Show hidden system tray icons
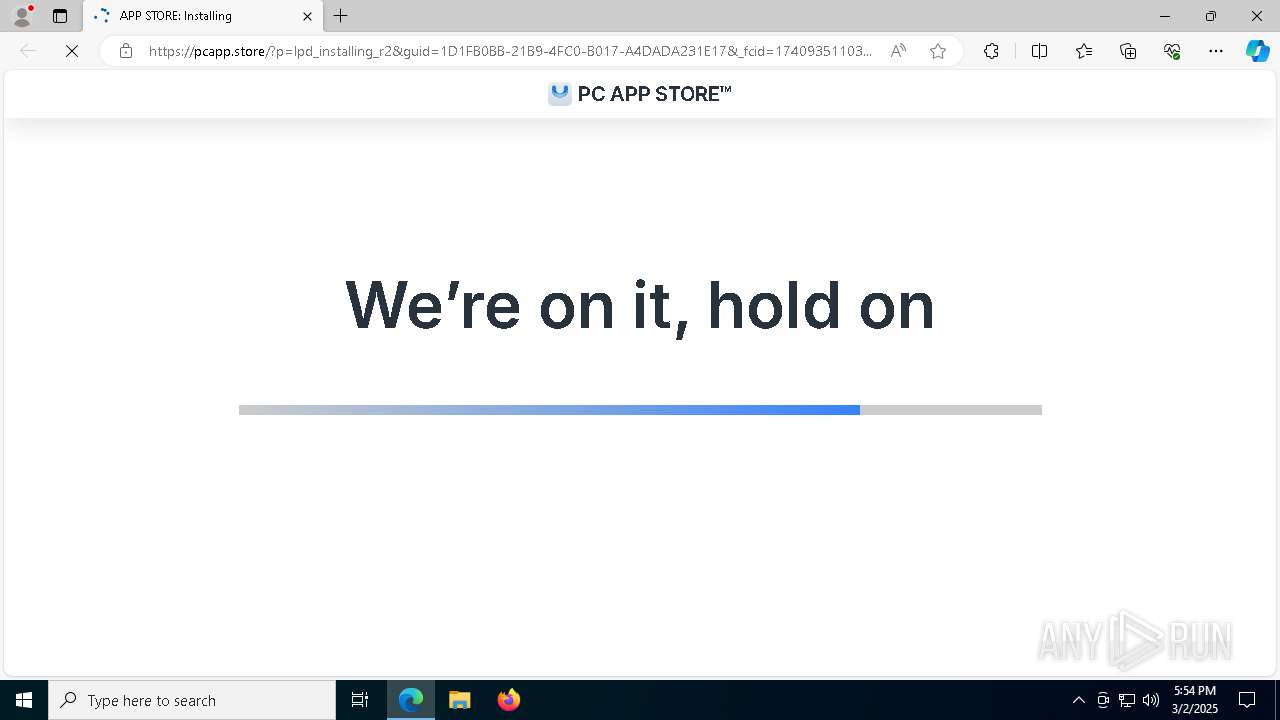 click(1078, 700)
